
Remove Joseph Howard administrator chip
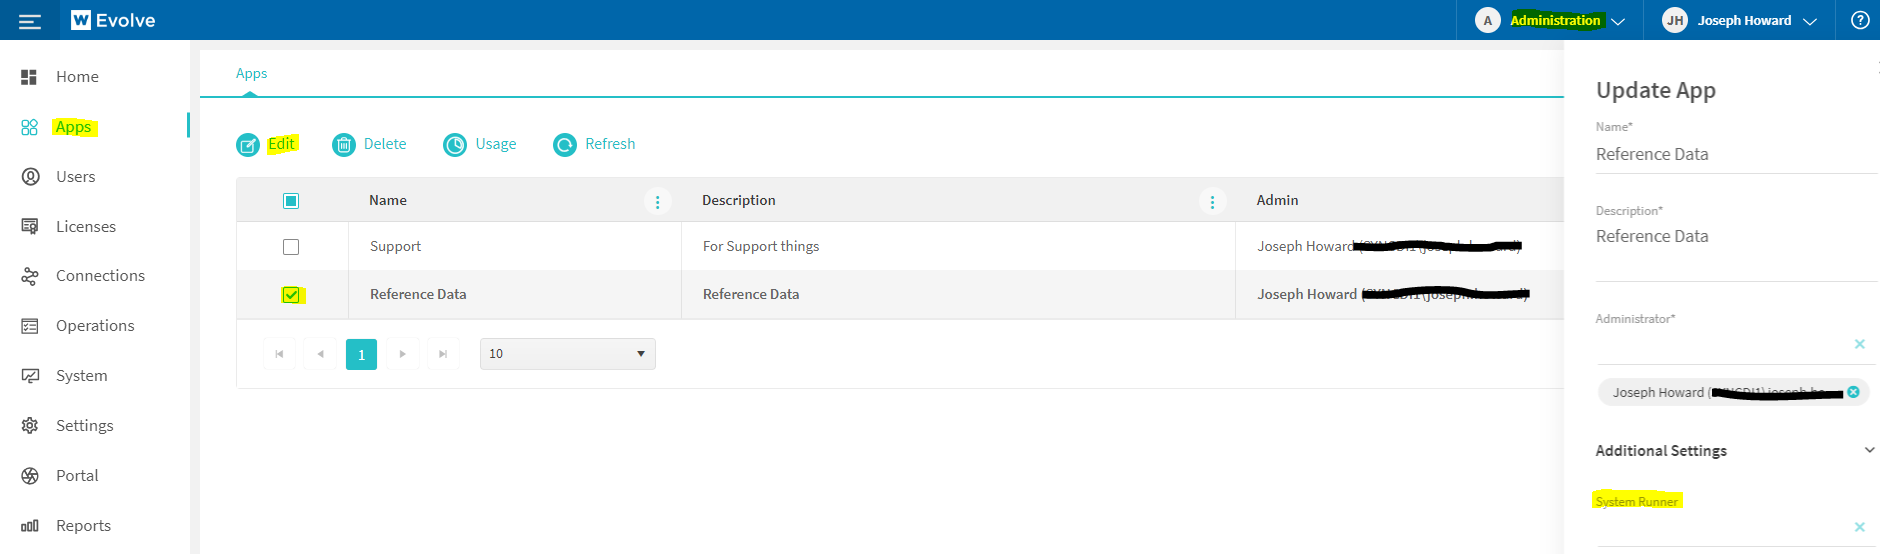pos(1853,392)
